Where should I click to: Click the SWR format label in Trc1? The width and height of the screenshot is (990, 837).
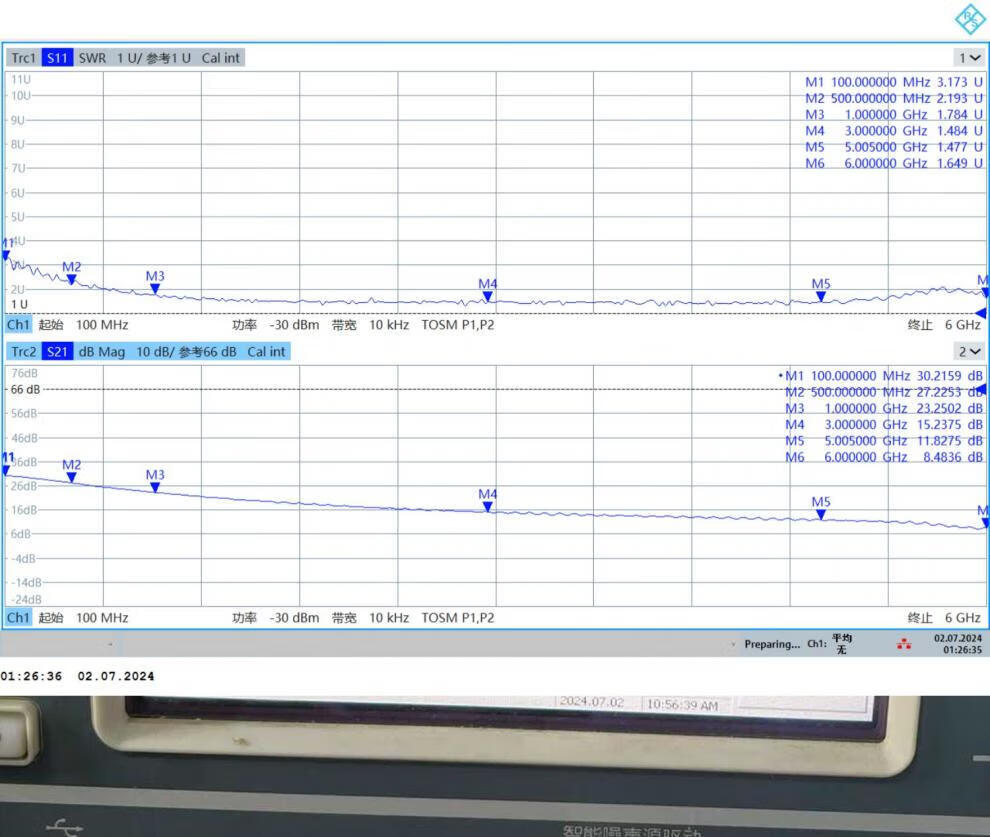(x=92, y=58)
